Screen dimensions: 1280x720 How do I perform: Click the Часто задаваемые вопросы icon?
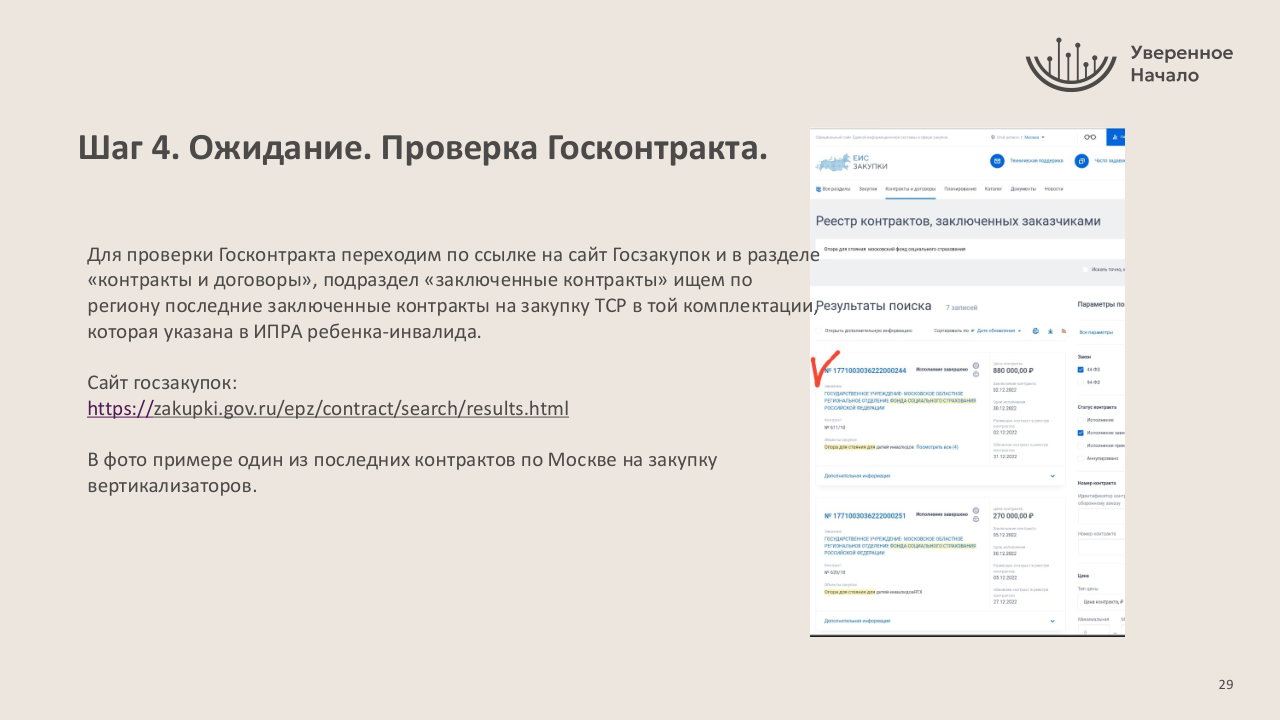click(x=1081, y=161)
